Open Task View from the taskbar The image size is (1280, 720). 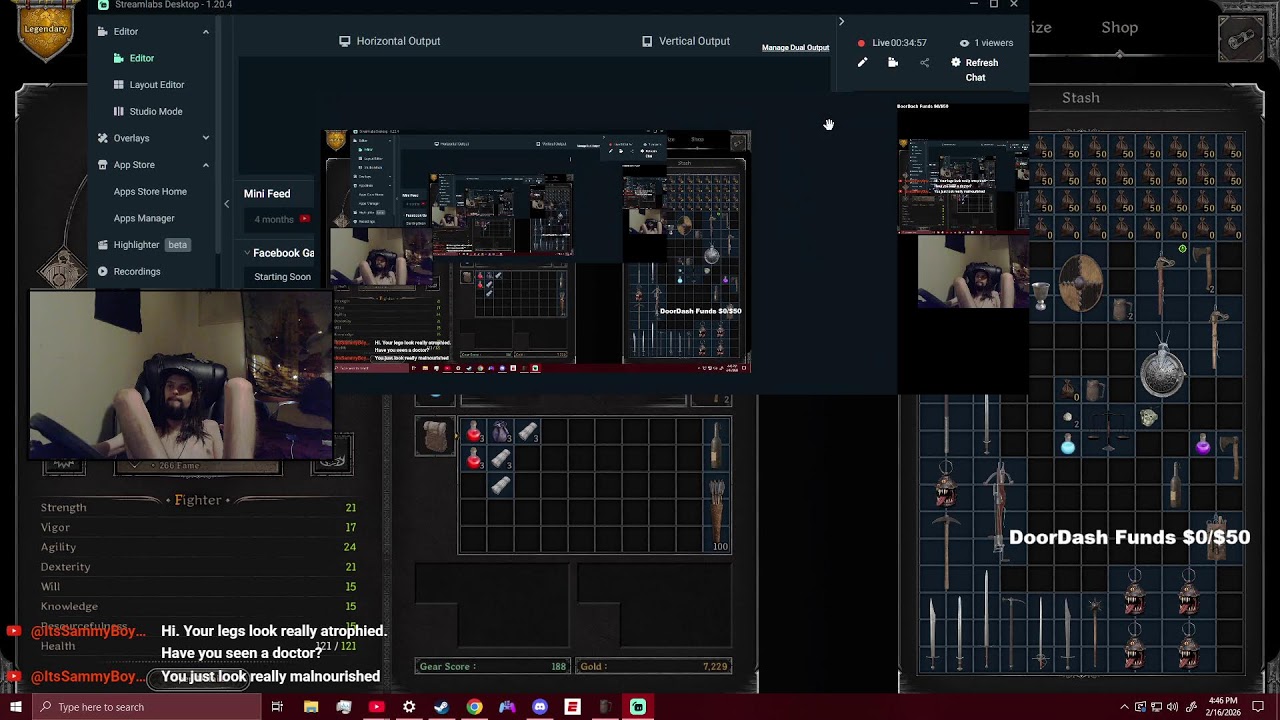coord(277,707)
